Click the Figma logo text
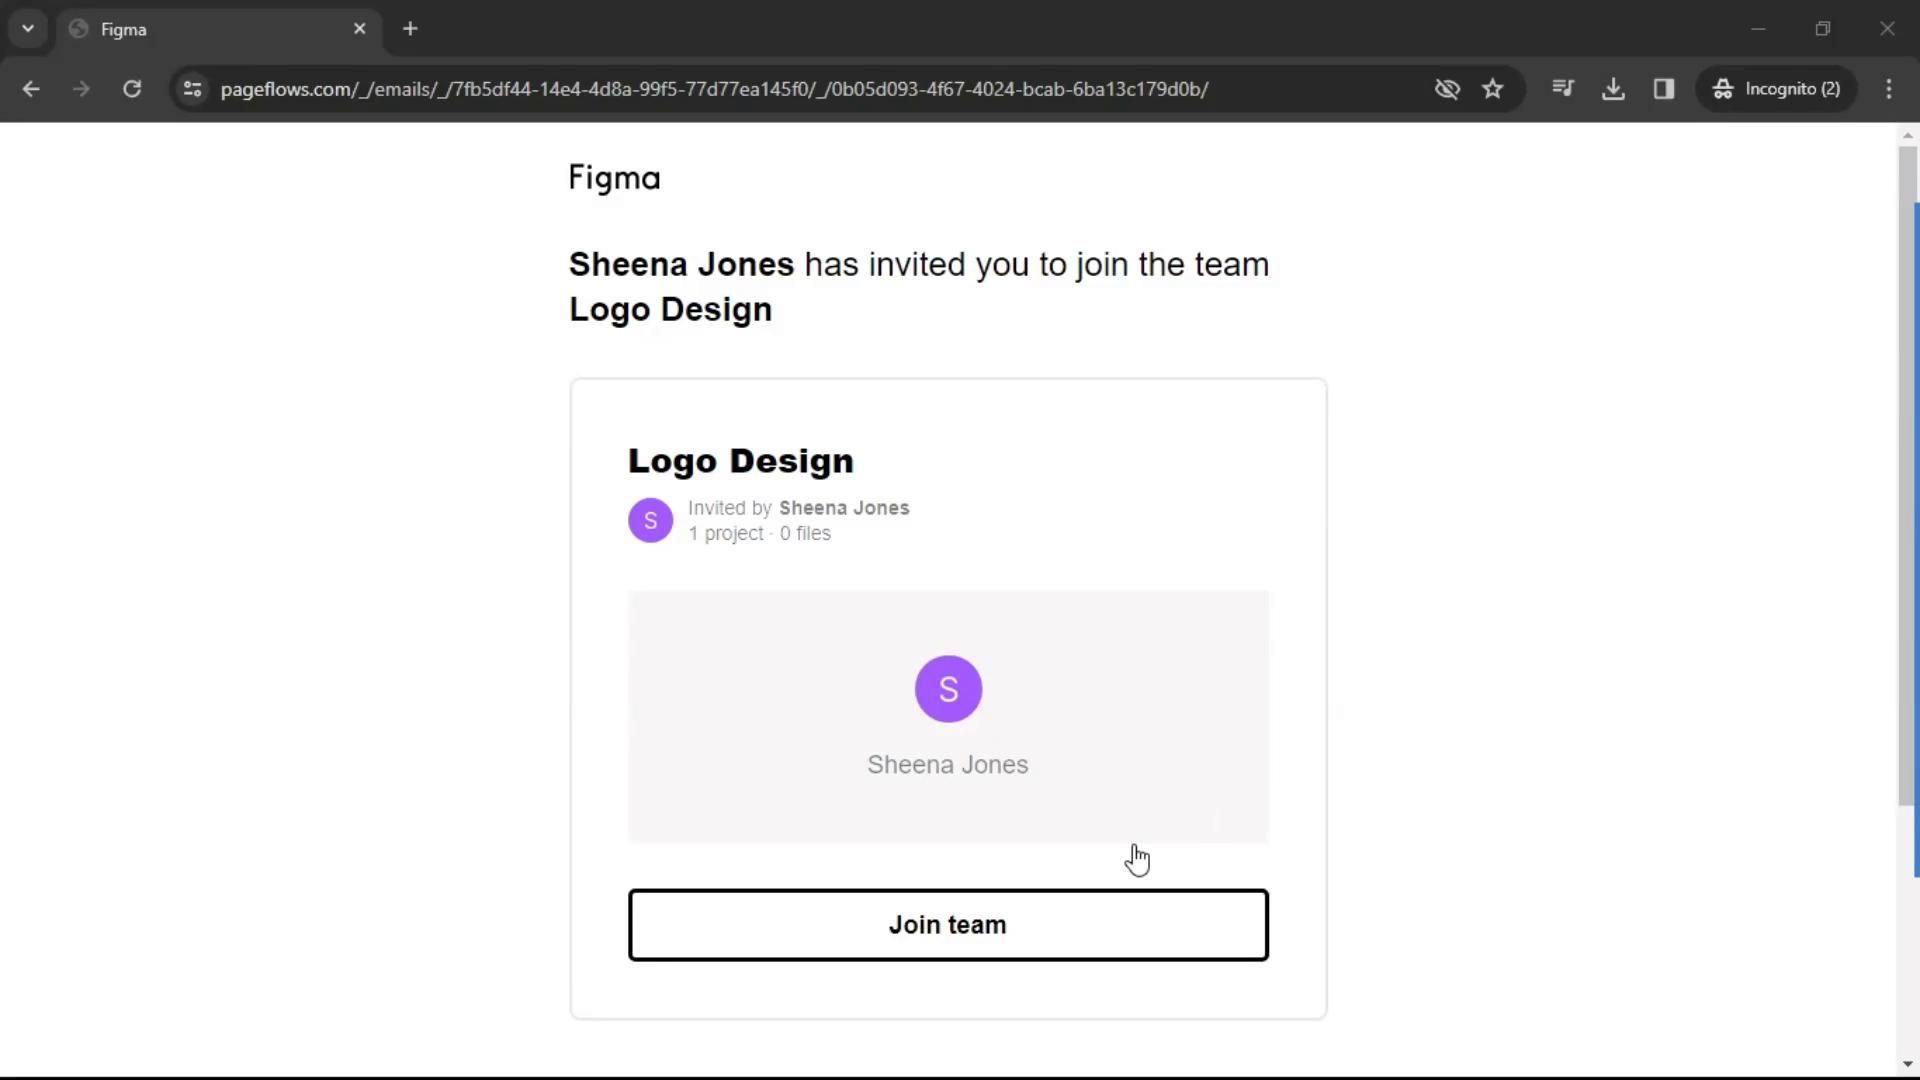Image resolution: width=1920 pixels, height=1080 pixels. coord(614,178)
